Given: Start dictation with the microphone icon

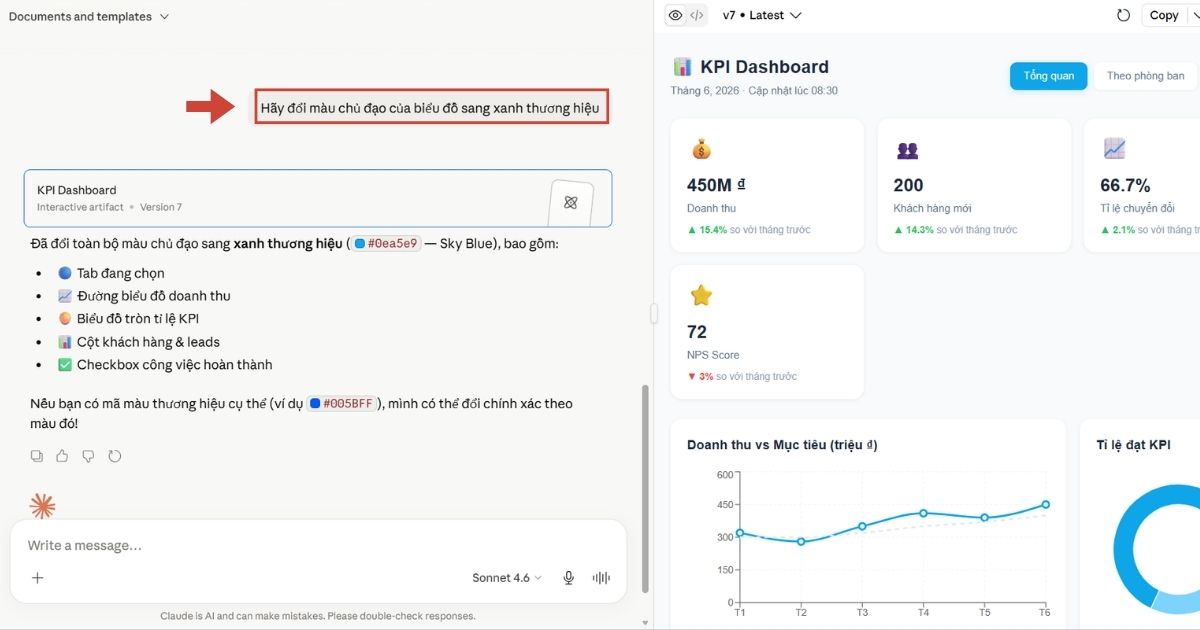Looking at the screenshot, I should point(569,577).
